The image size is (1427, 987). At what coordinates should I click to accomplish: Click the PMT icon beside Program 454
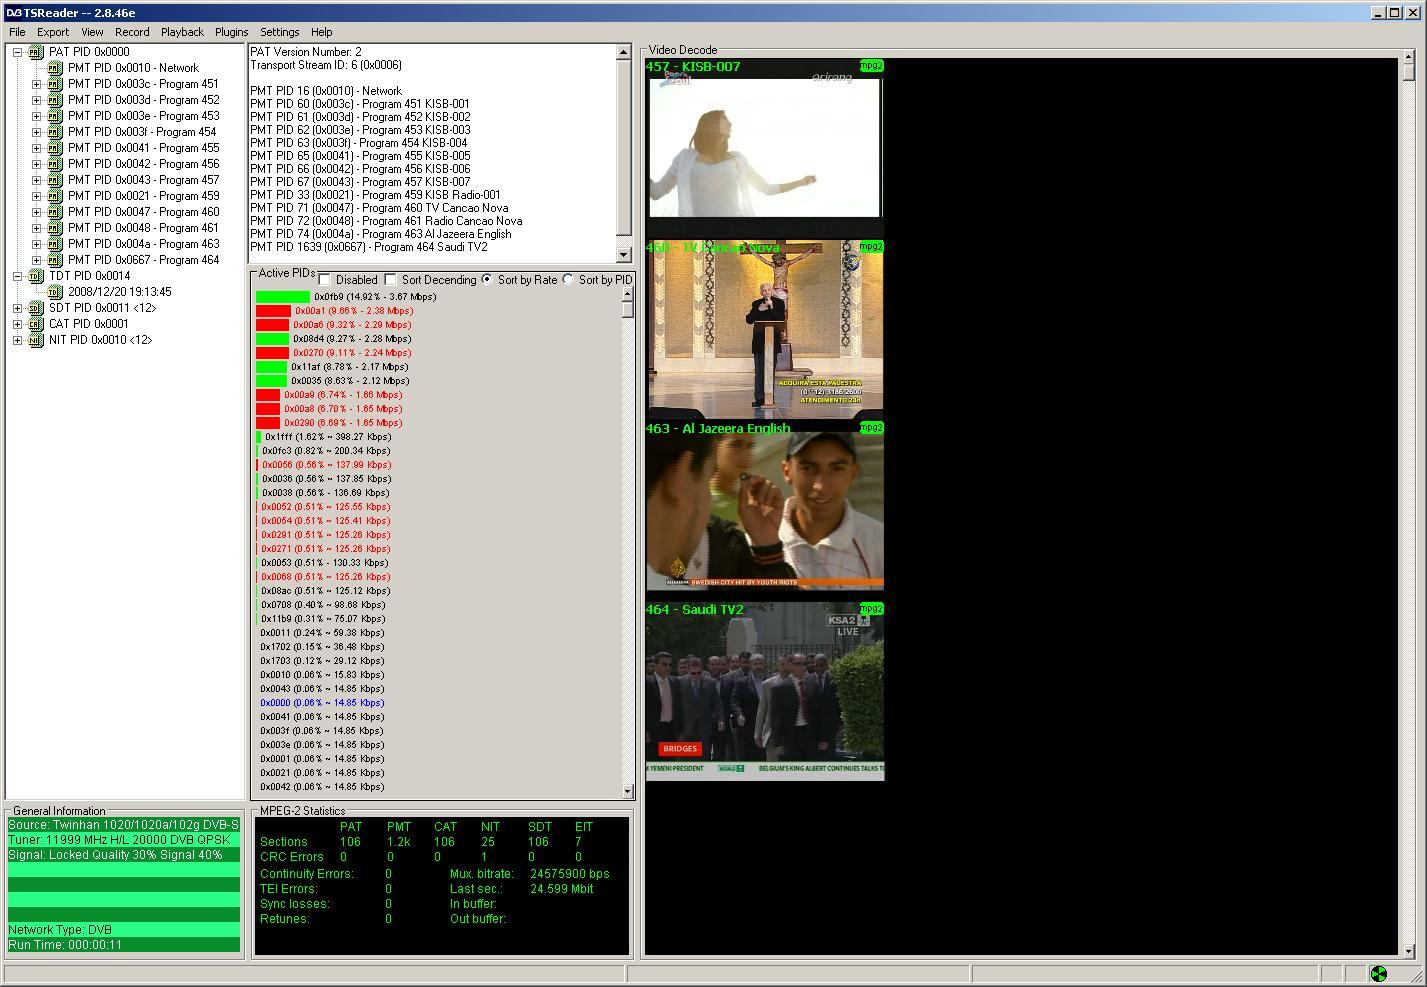(55, 132)
